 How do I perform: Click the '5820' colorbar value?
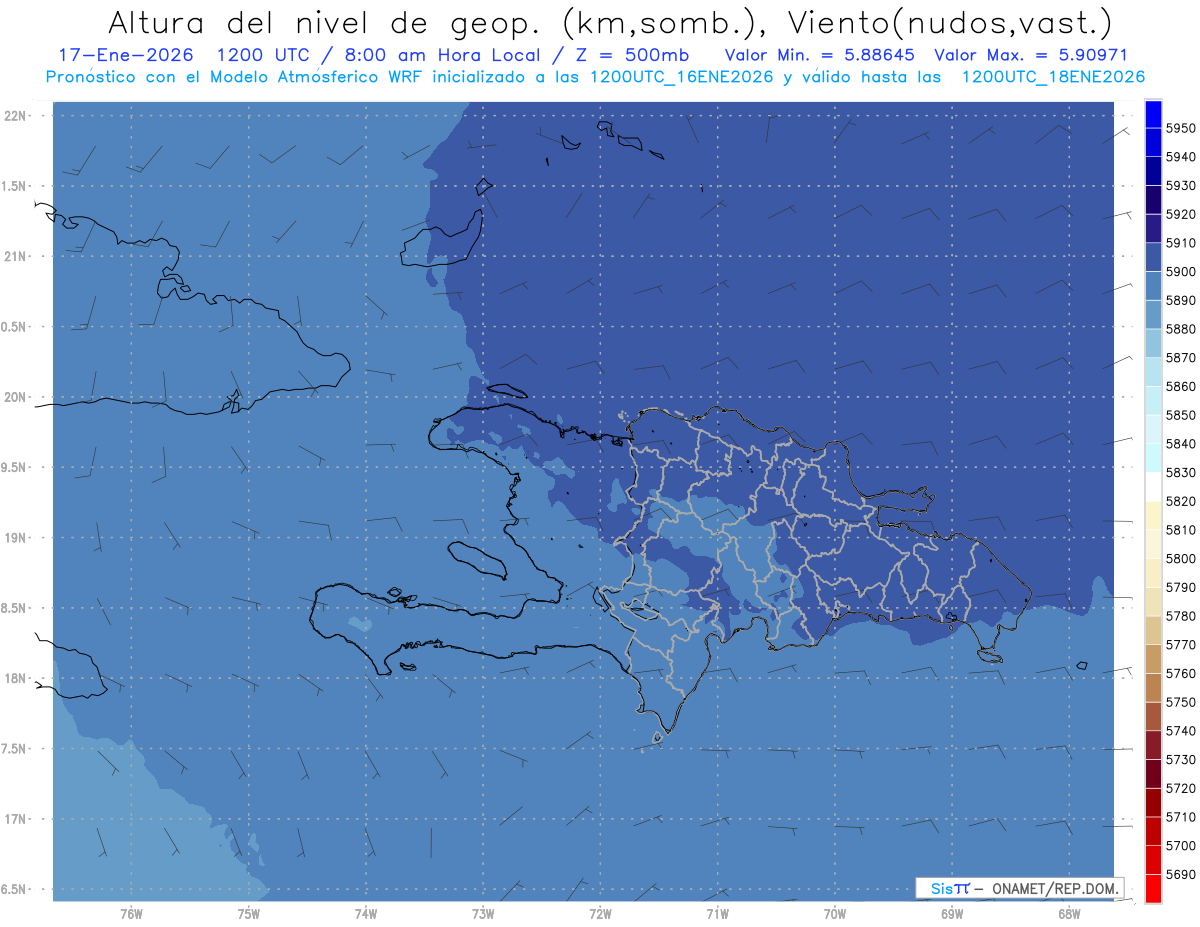point(1180,501)
